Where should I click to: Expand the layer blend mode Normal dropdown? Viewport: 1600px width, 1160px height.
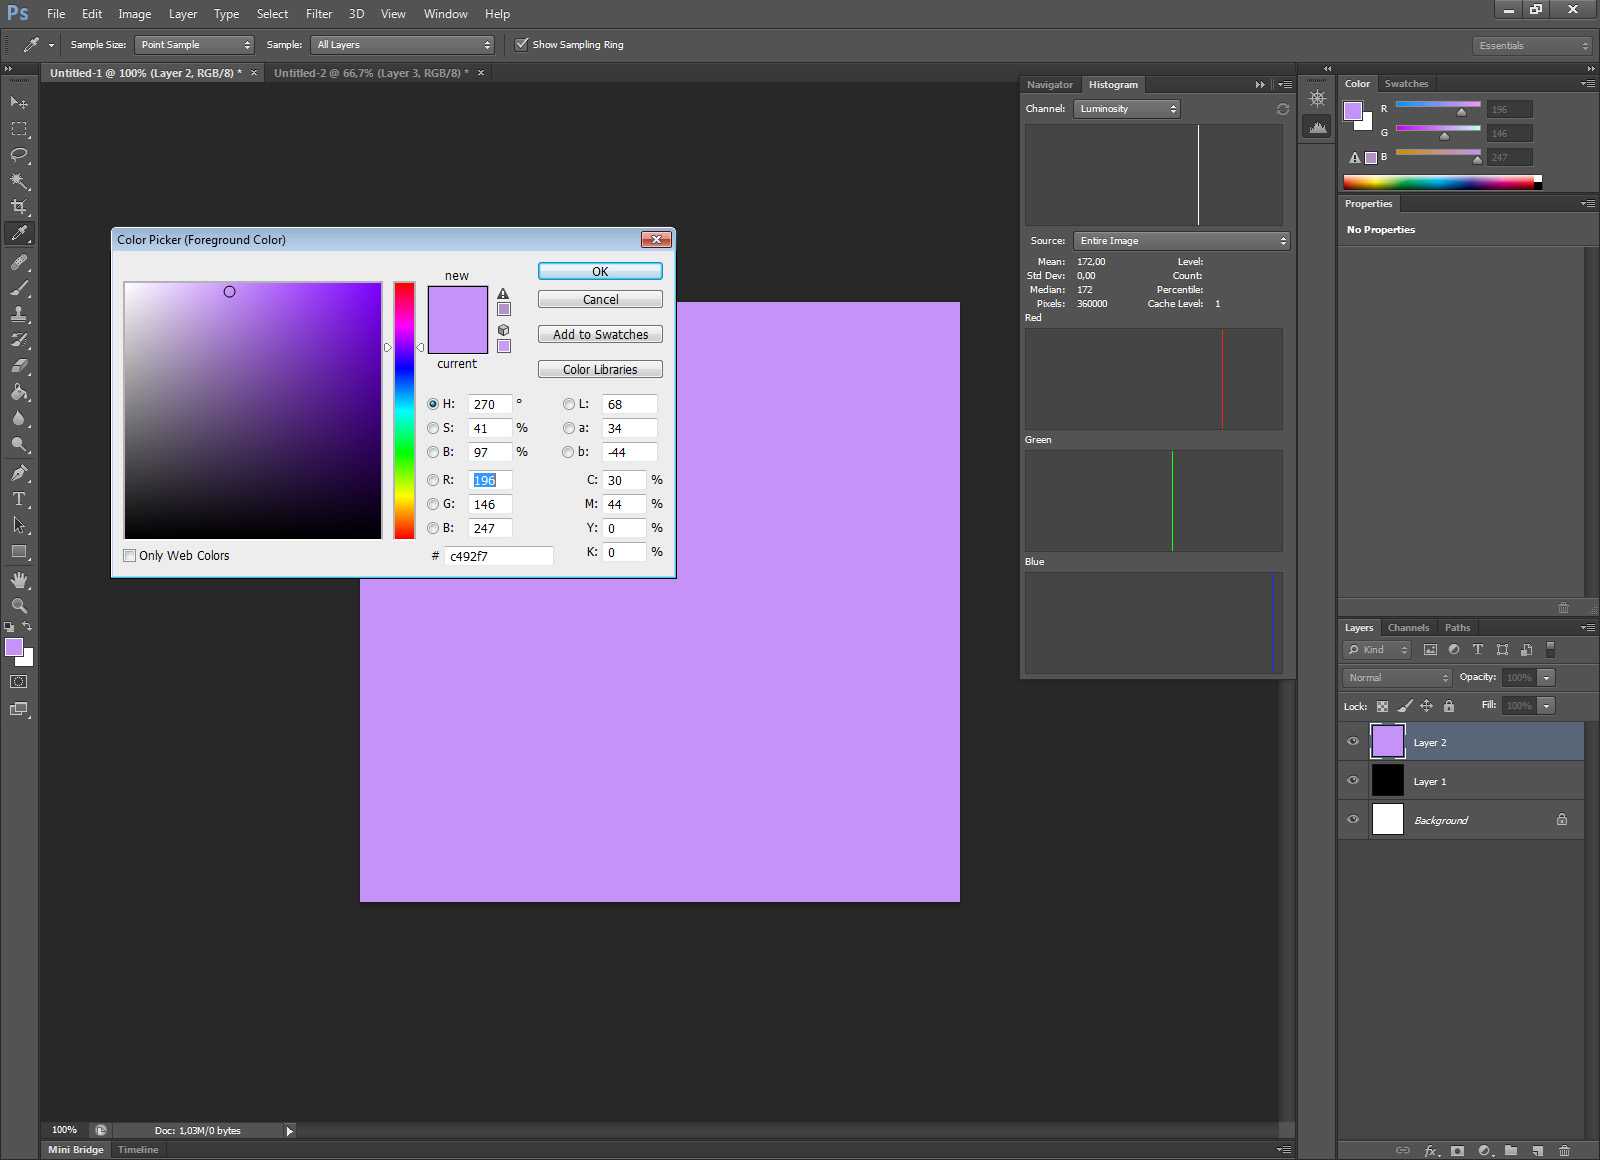point(1397,678)
